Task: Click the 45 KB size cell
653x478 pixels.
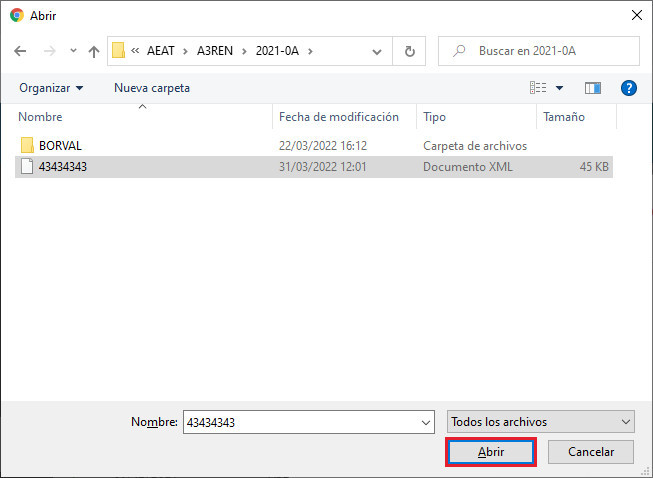Action: pyautogui.click(x=594, y=167)
